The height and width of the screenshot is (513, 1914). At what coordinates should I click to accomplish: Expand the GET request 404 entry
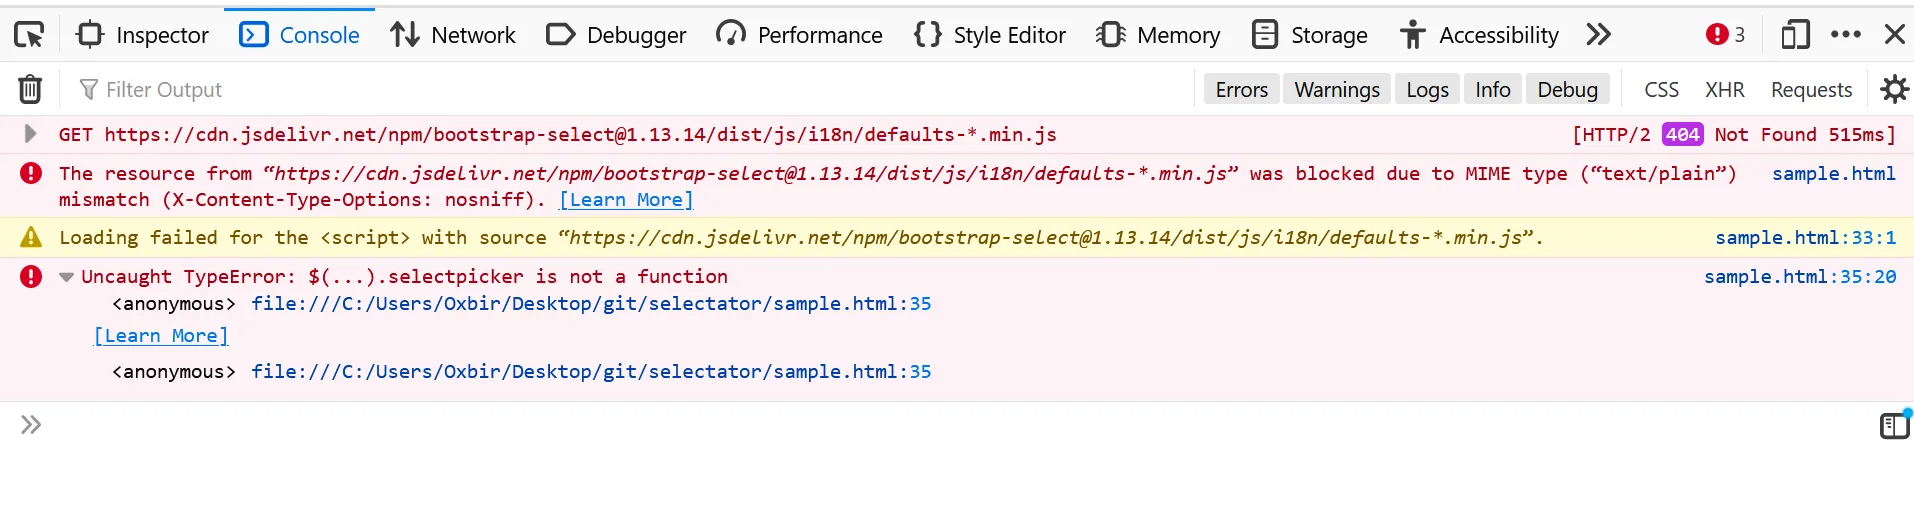[x=30, y=134]
